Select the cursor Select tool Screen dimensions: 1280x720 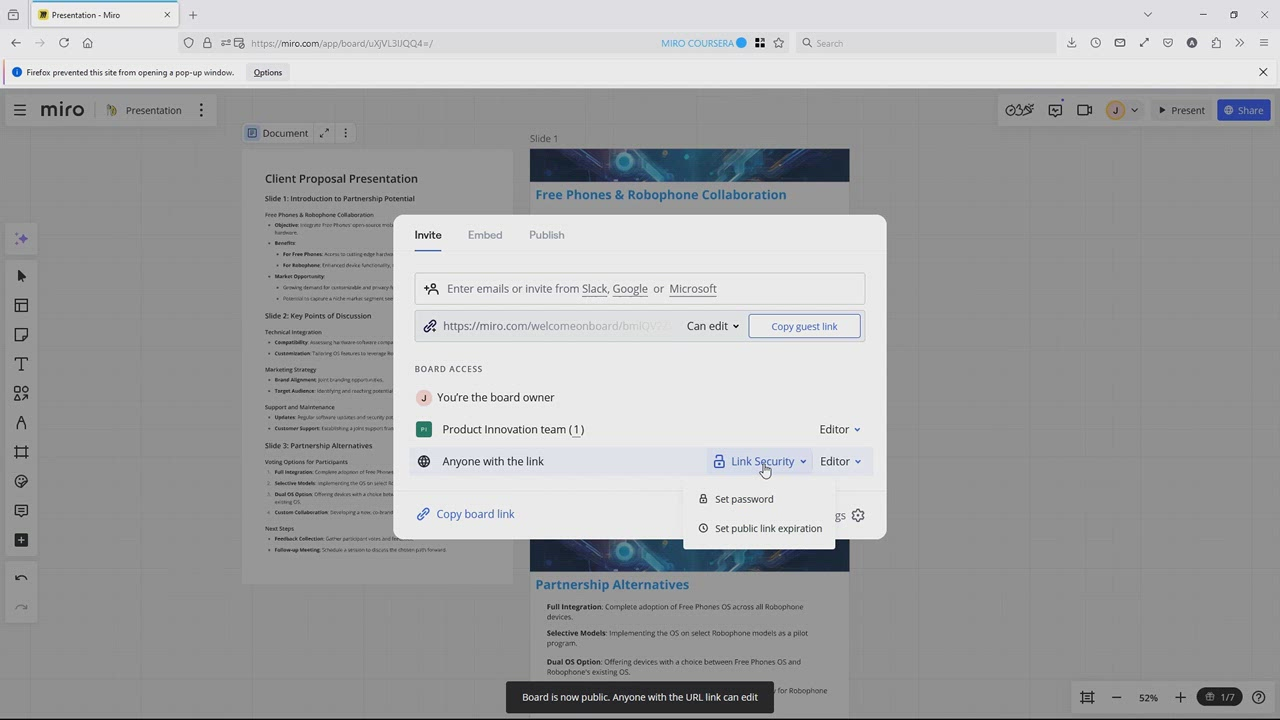tap(21, 276)
